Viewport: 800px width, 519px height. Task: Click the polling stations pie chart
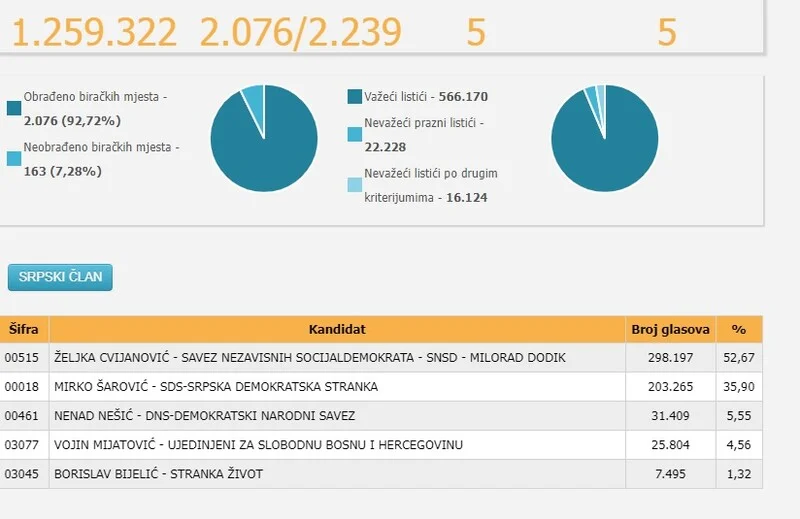point(264,139)
